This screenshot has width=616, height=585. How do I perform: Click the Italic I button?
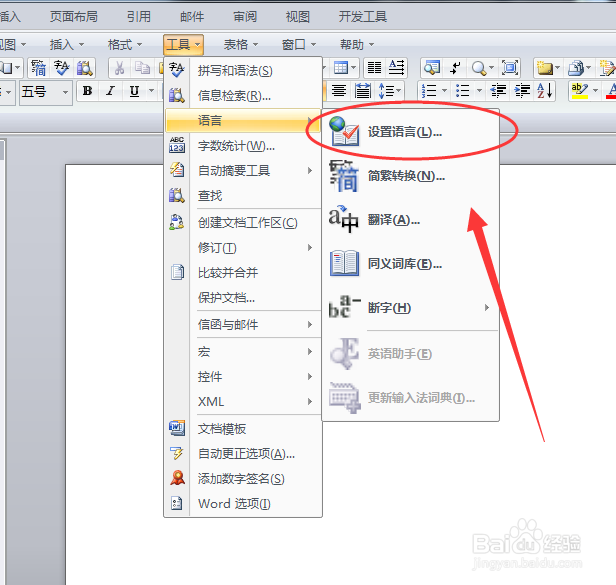point(110,91)
